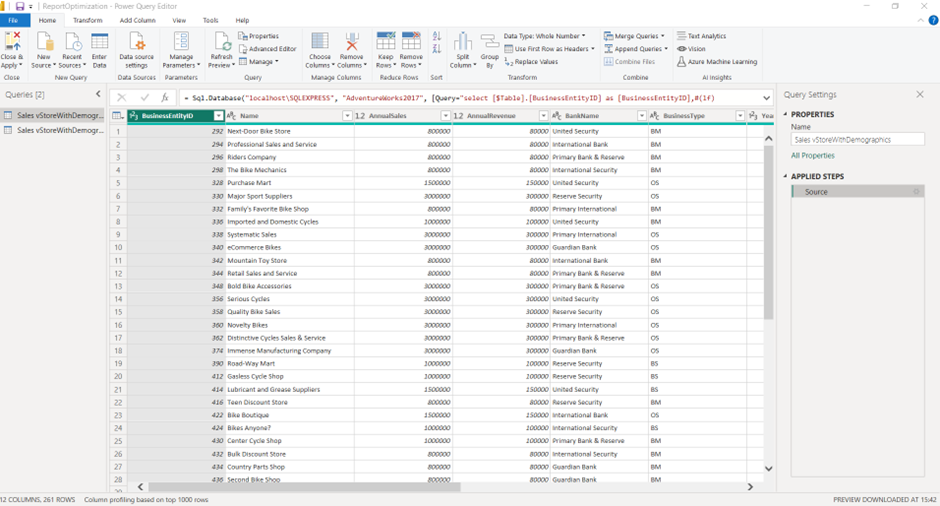Click the Choose Columns icon
Viewport: 940px width, 506px height.
pyautogui.click(x=320, y=42)
